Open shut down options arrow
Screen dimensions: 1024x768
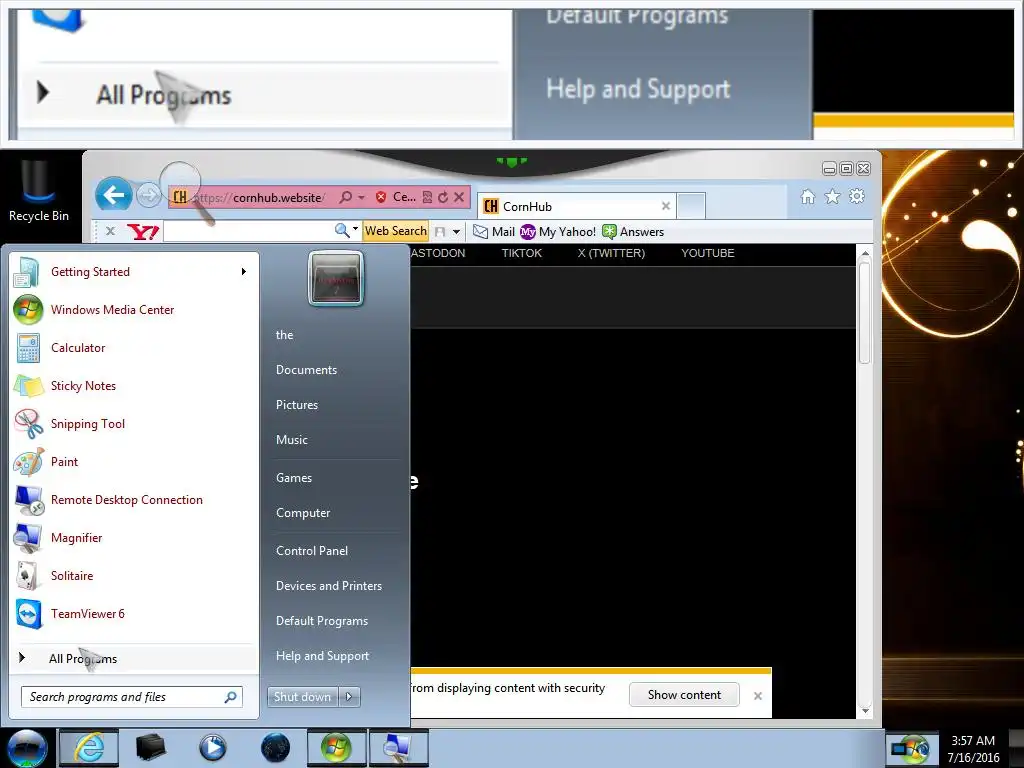[349, 697]
